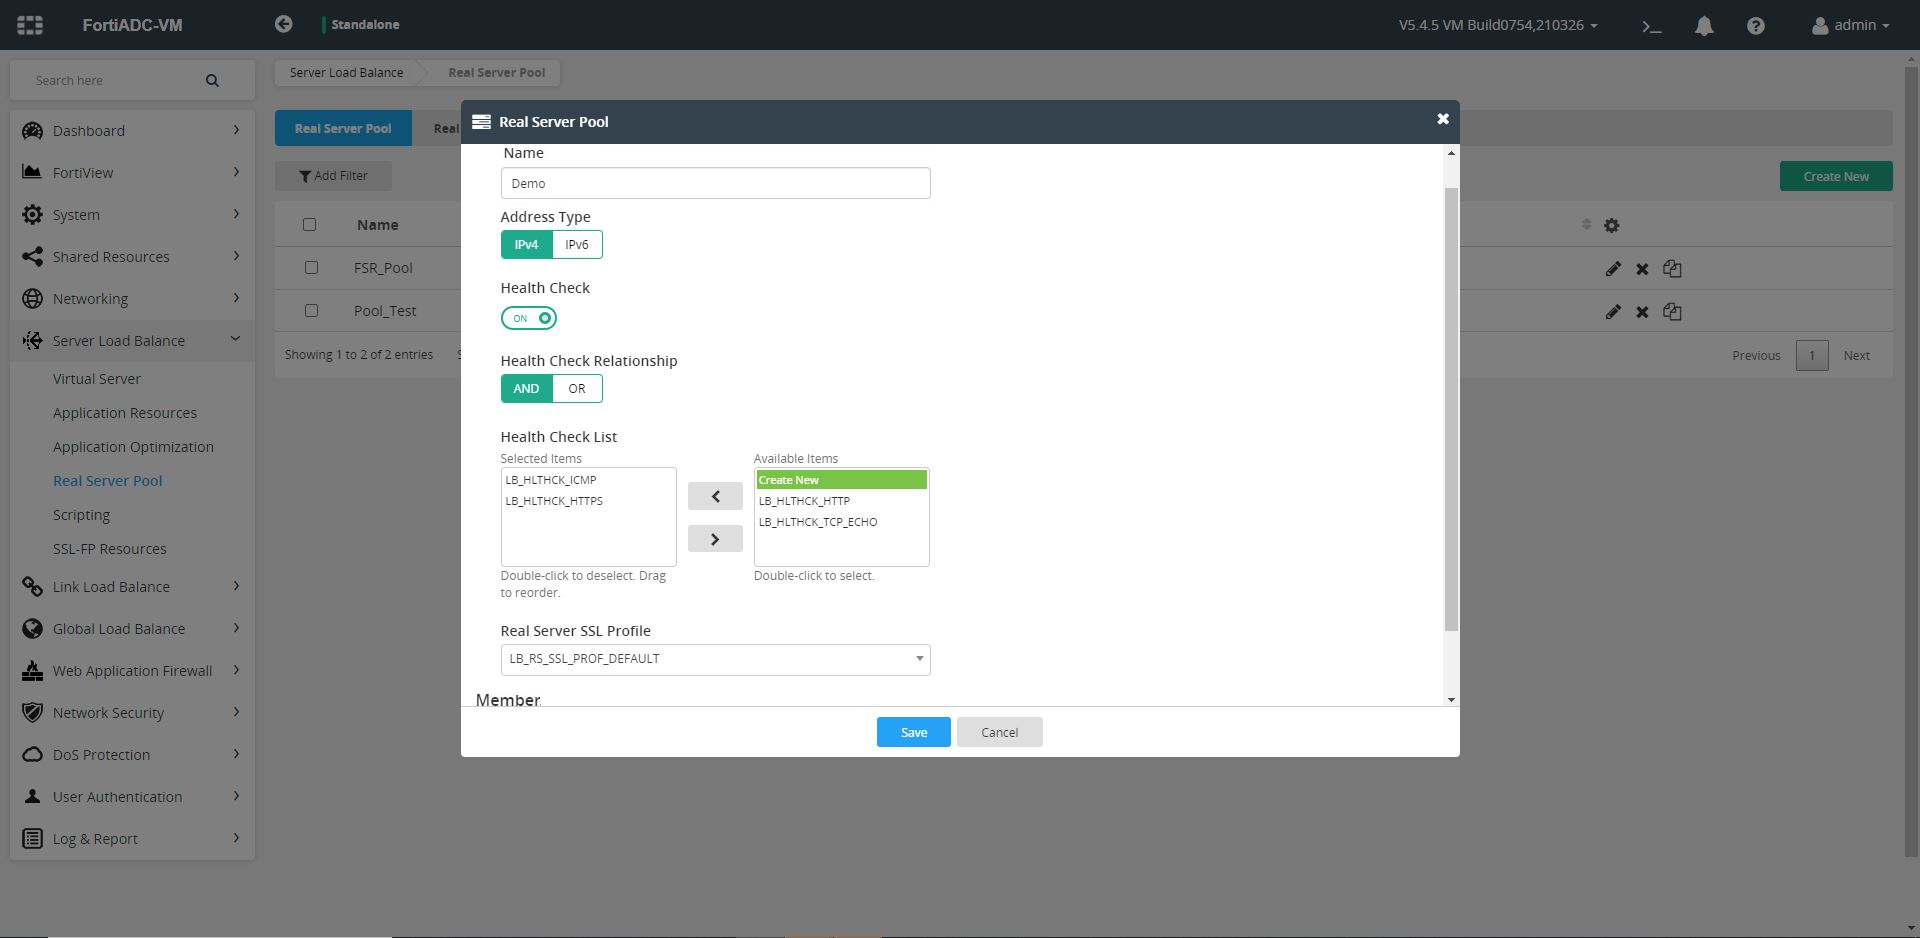
Task: Open the table column settings gear icon
Action: click(1612, 225)
